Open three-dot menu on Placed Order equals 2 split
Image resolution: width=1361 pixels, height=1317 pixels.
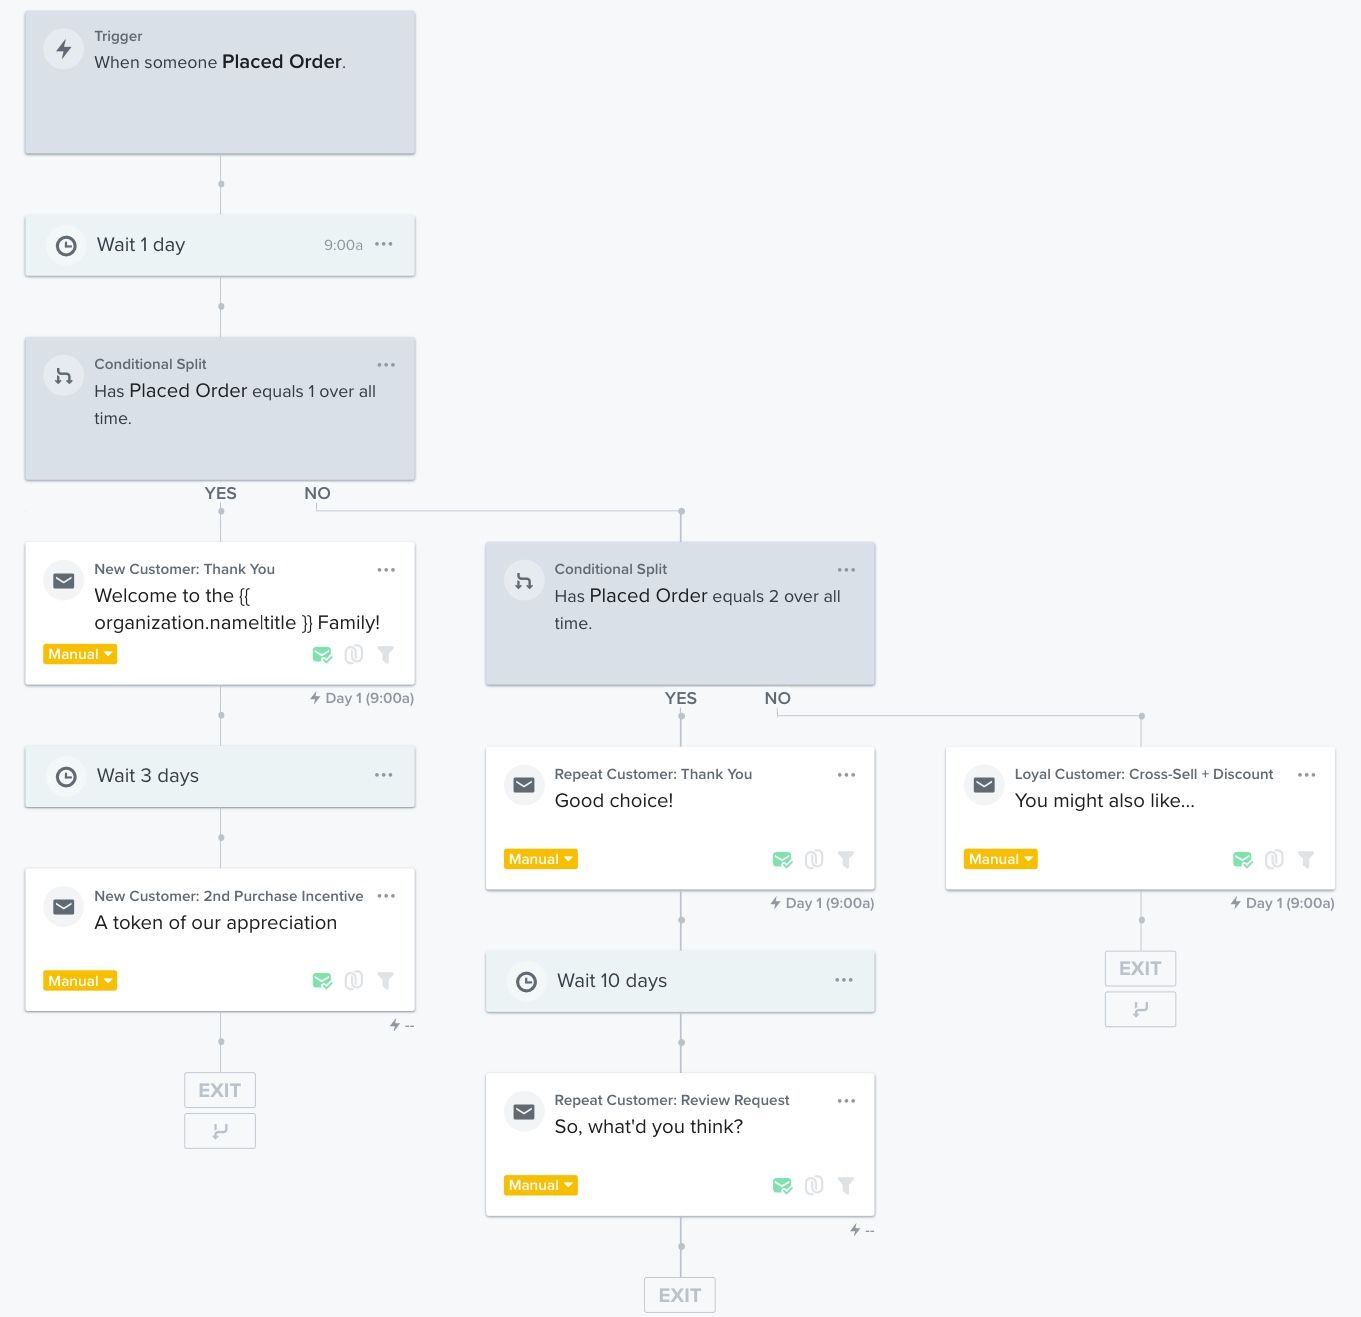point(846,570)
